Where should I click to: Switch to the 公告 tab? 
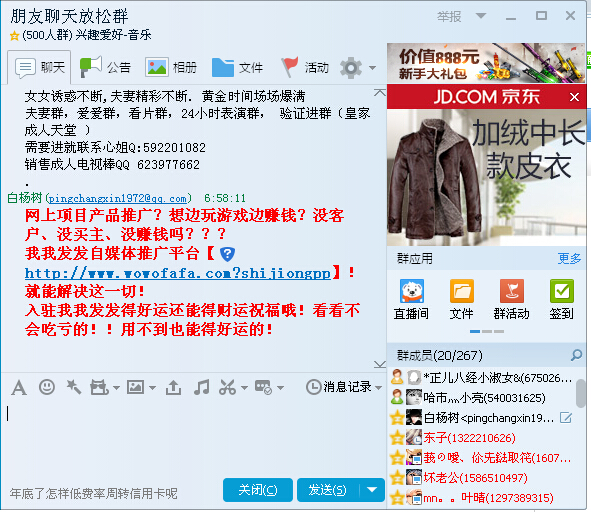click(105, 67)
